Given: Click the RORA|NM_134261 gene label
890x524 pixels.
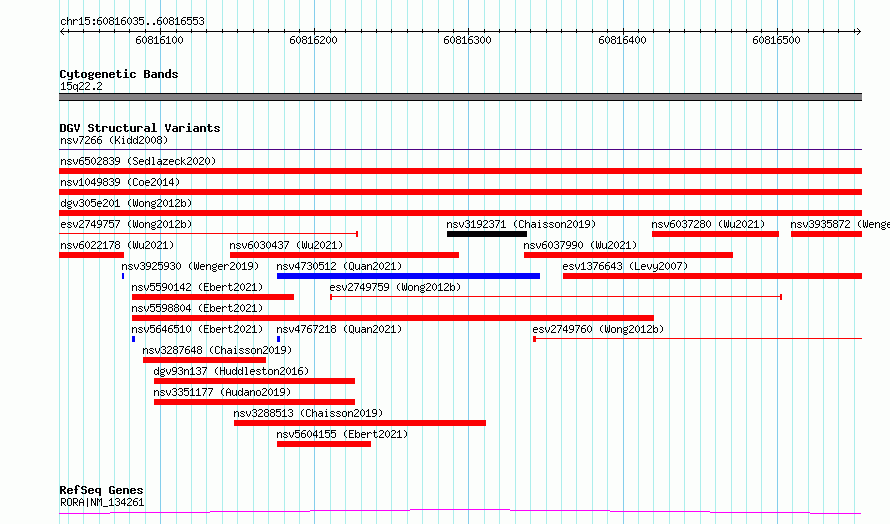Looking at the screenshot, I should [x=102, y=502].
